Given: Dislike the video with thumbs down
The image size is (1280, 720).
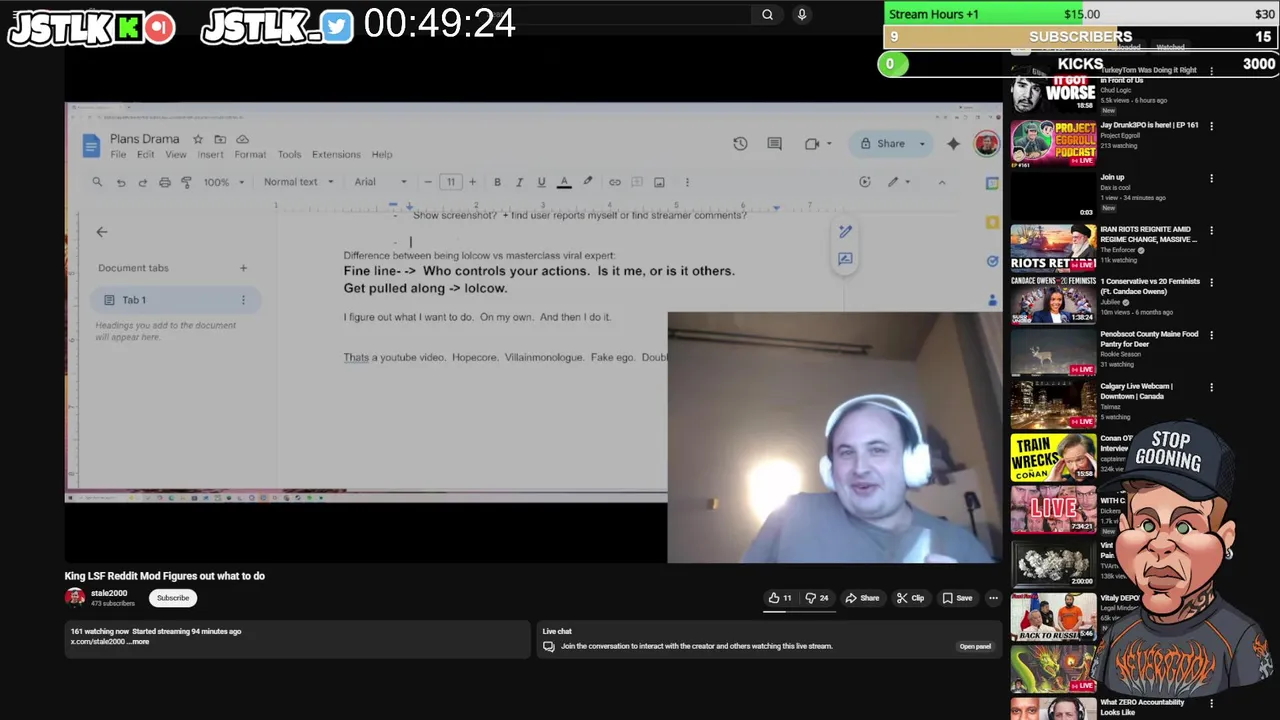Looking at the screenshot, I should (817, 598).
